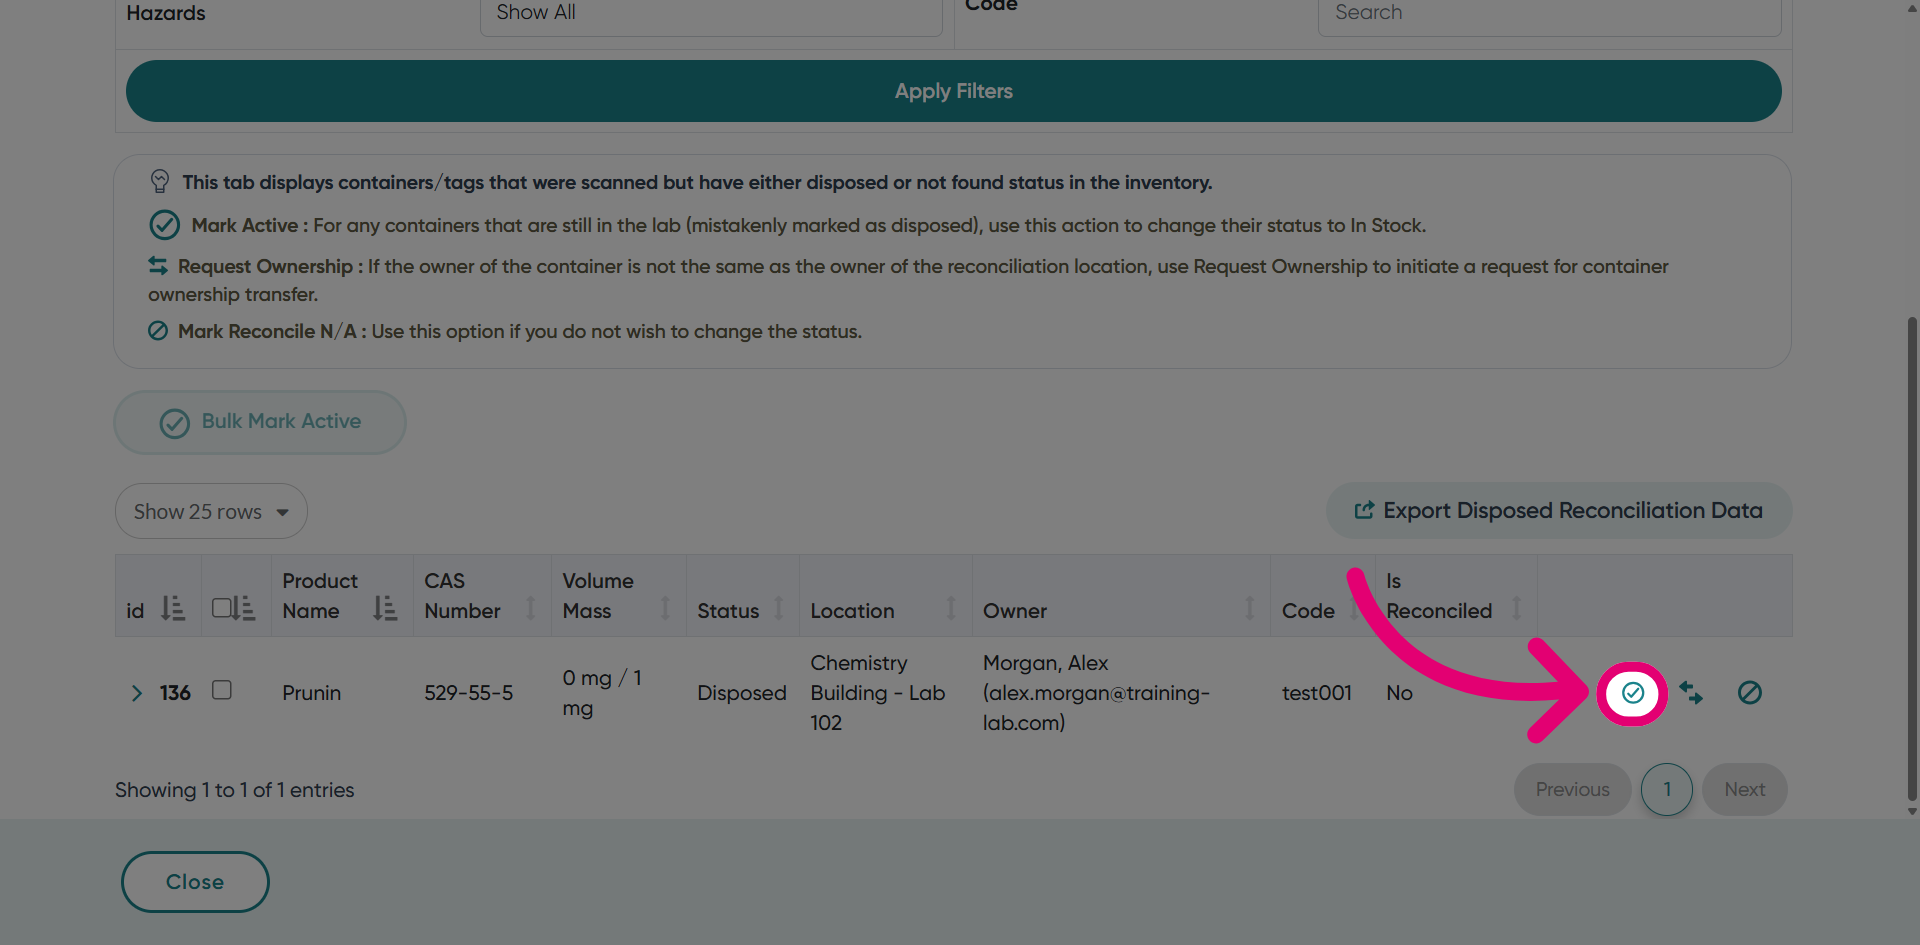Open the Show 25 rows dropdown
This screenshot has width=1920, height=945.
coord(211,512)
